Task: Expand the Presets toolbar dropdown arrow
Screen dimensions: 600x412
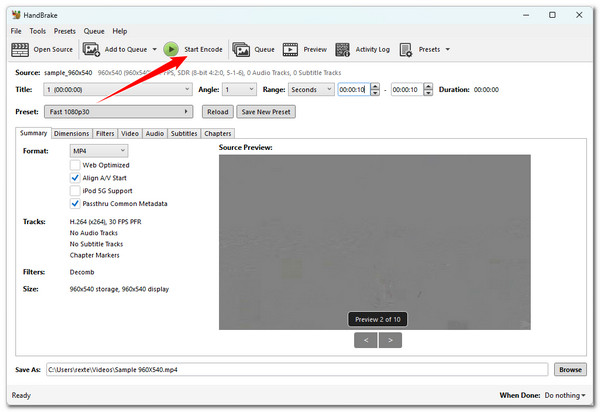Action: pos(448,49)
